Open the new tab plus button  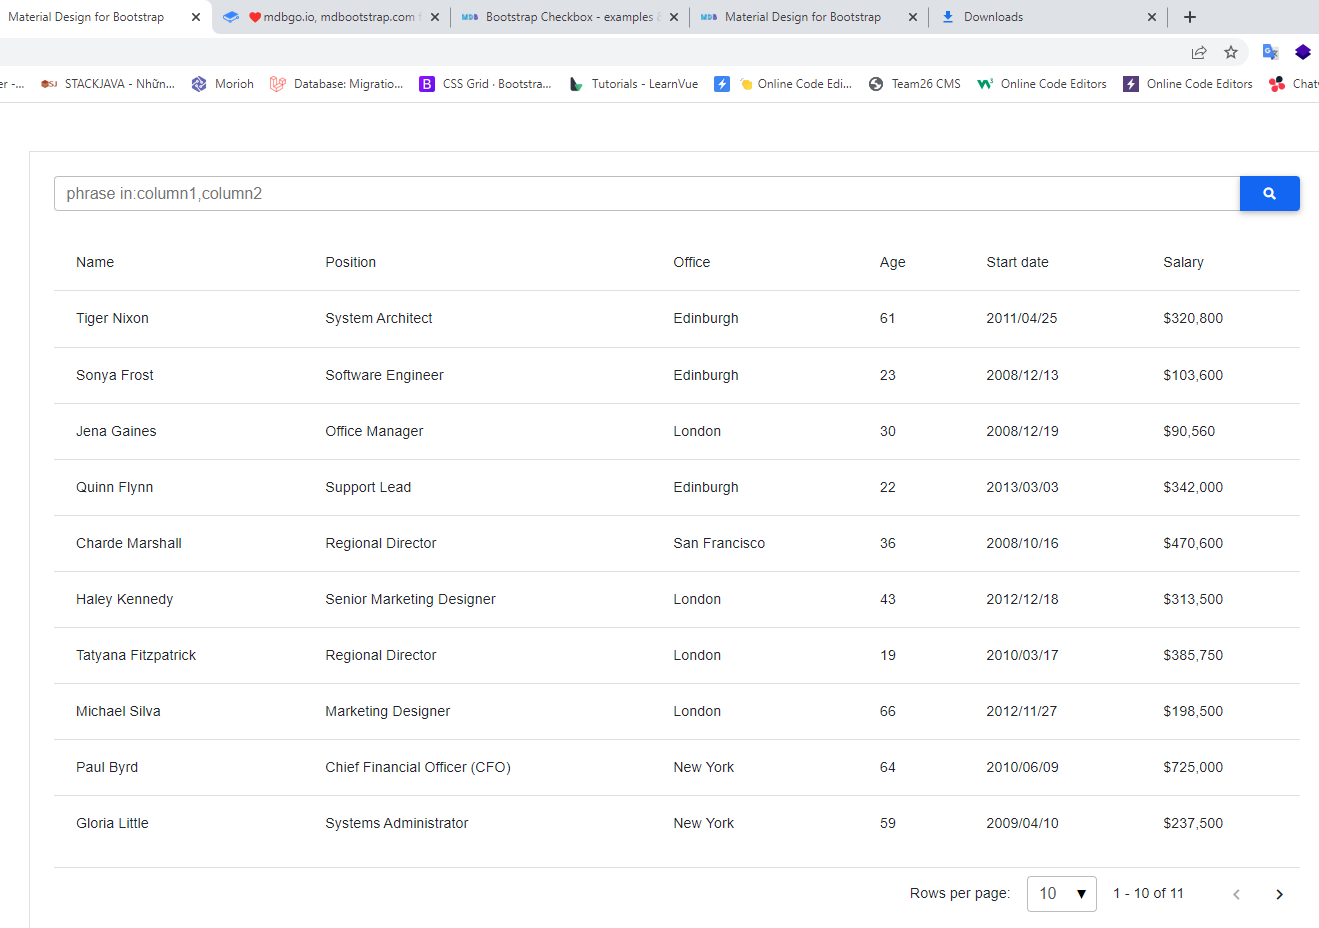pos(1189,17)
